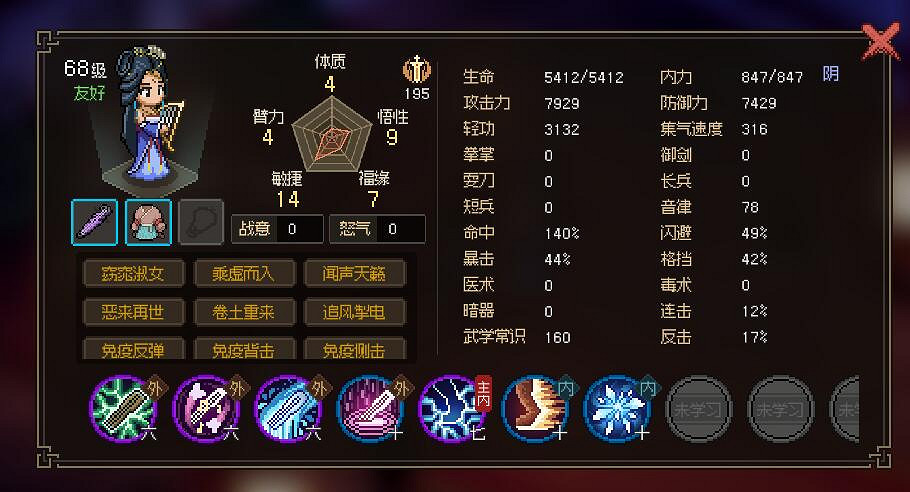910x492 pixels.
Task: Choose the pink rain zither skill icon
Action: coord(370,408)
